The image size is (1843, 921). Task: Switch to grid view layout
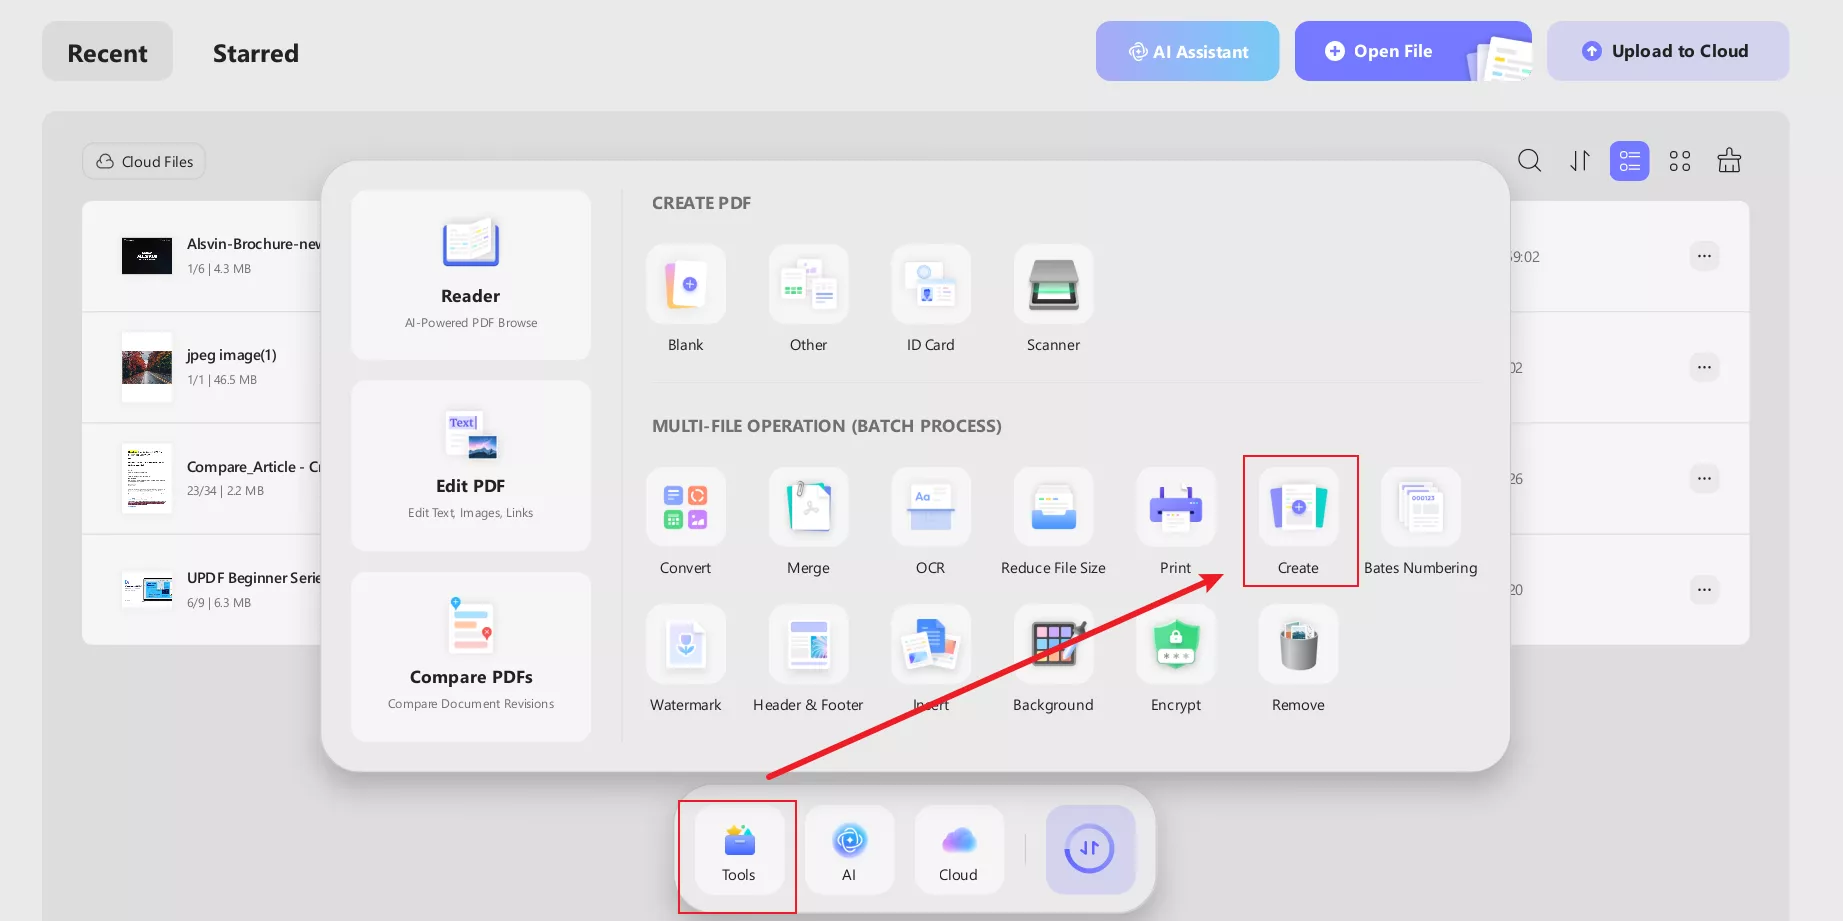point(1679,161)
